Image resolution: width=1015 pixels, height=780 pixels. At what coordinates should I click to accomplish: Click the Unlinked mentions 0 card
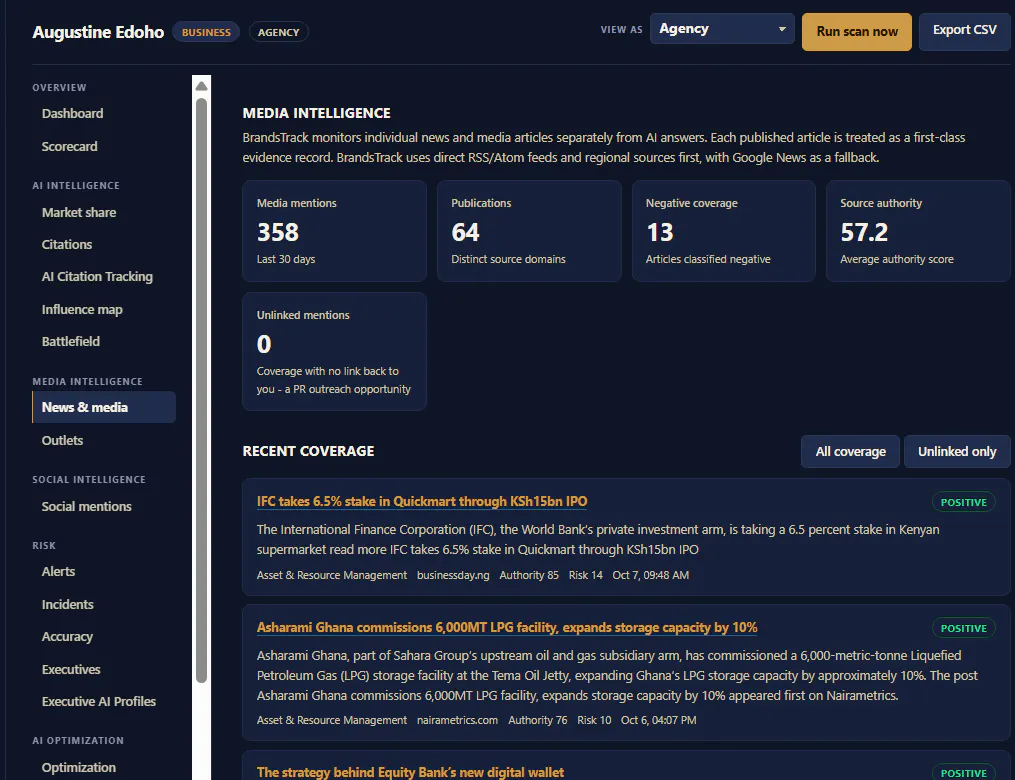tap(334, 351)
